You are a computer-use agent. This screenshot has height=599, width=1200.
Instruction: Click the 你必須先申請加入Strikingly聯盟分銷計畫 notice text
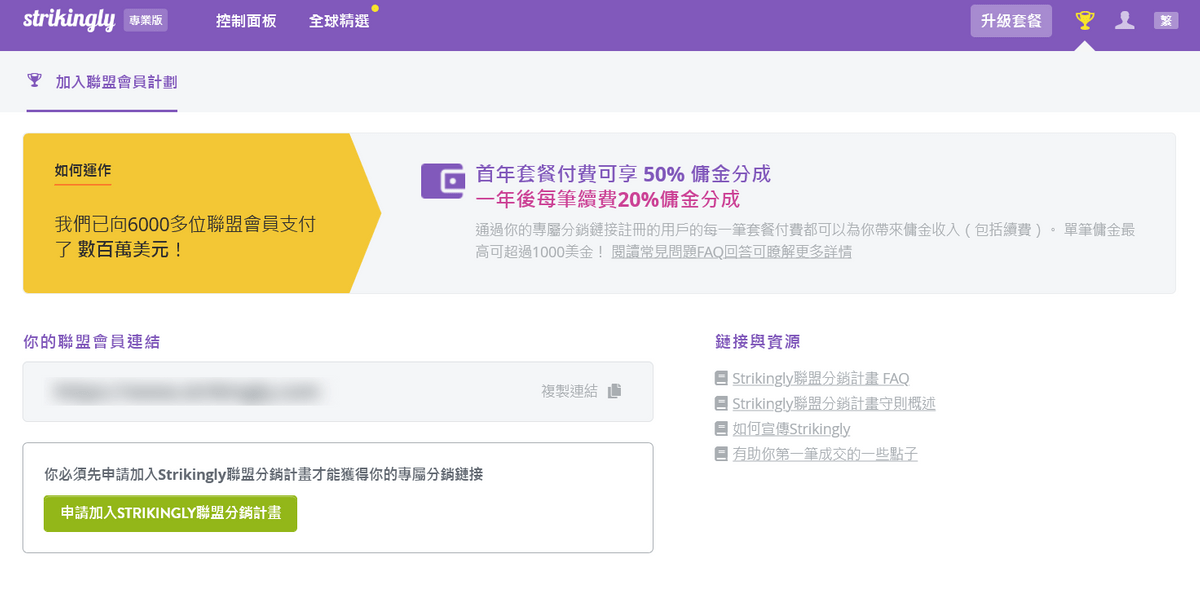(264, 474)
